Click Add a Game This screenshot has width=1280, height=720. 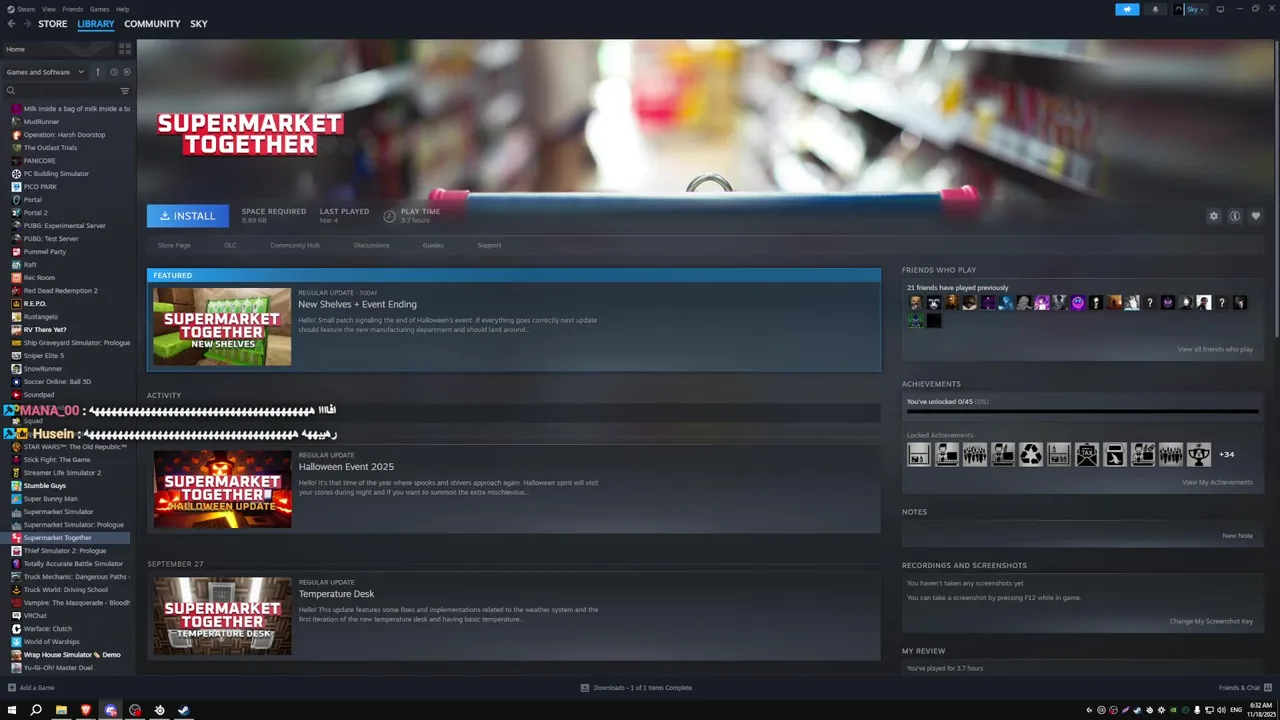pos(31,688)
